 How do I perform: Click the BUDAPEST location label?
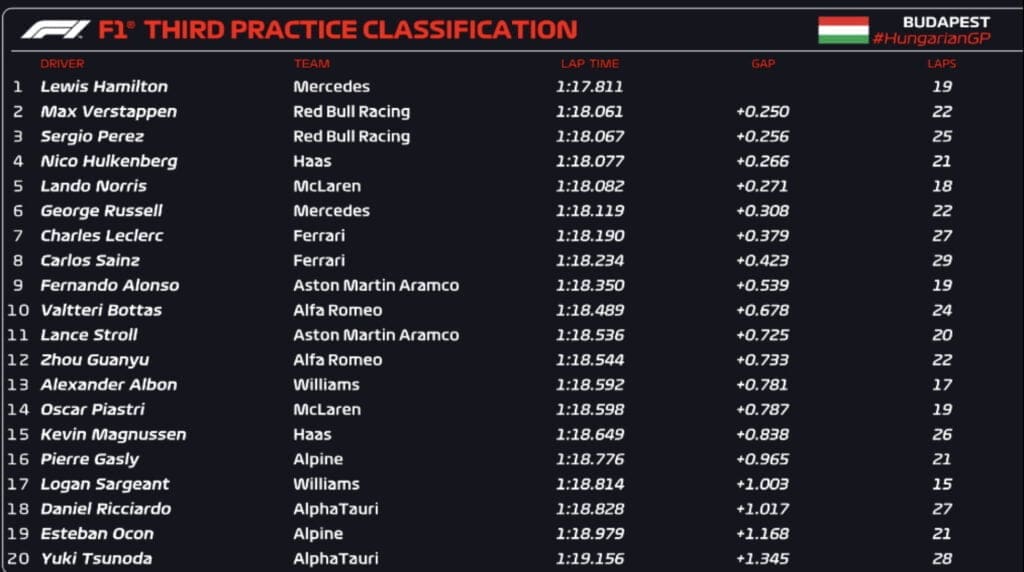tap(946, 22)
